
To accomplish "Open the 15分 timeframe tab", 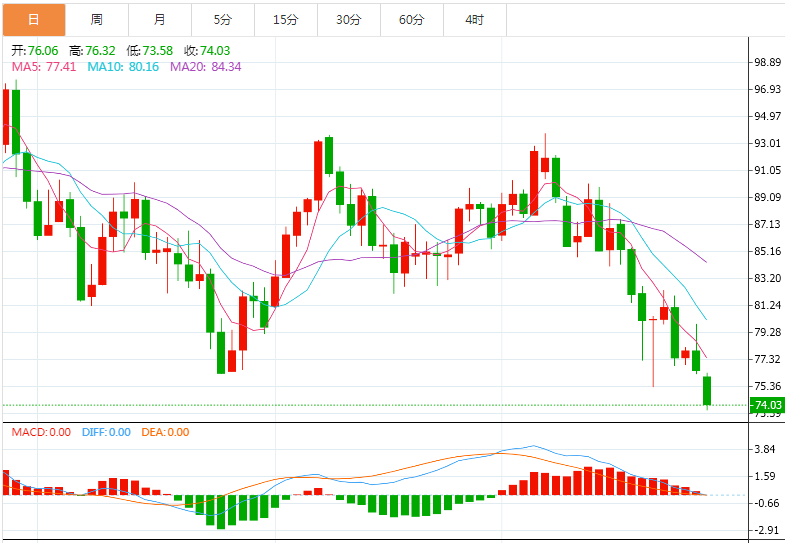I will click(286, 20).
